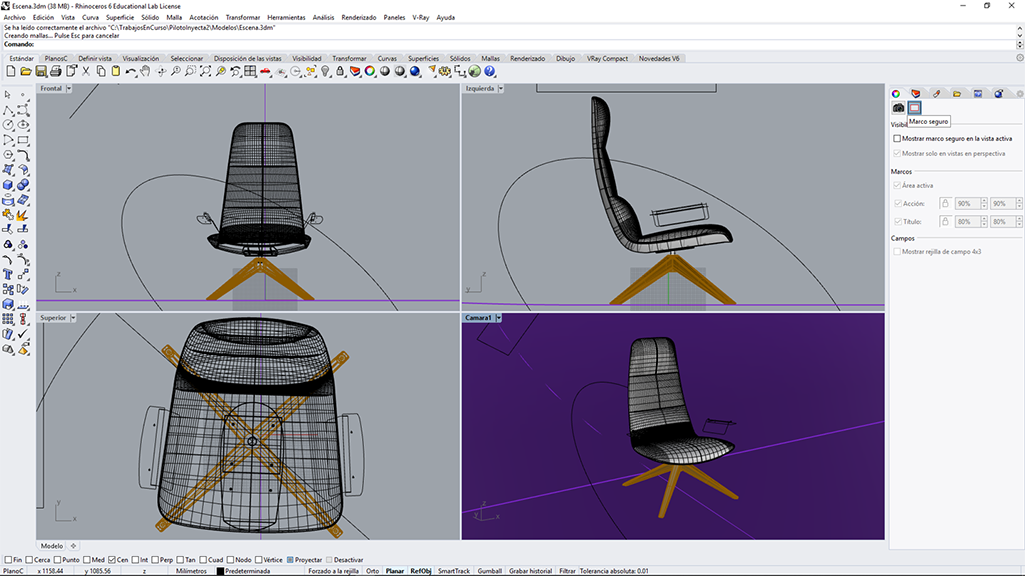Open a file with the folder icon
The width and height of the screenshot is (1025, 576).
point(25,71)
